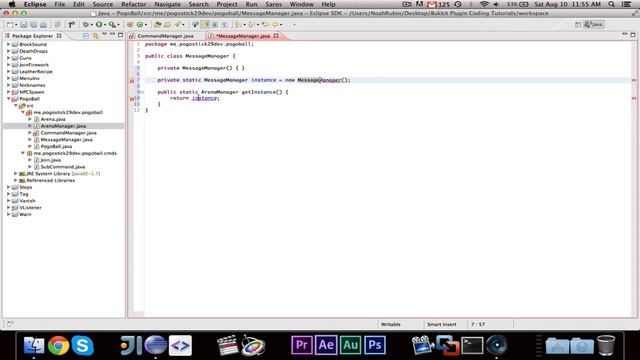Click the ArenaManager return type in code

220,92
